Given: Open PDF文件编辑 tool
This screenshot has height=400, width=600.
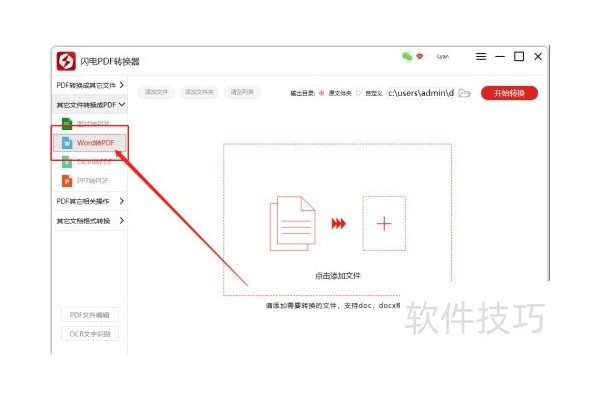Looking at the screenshot, I should coord(90,315).
